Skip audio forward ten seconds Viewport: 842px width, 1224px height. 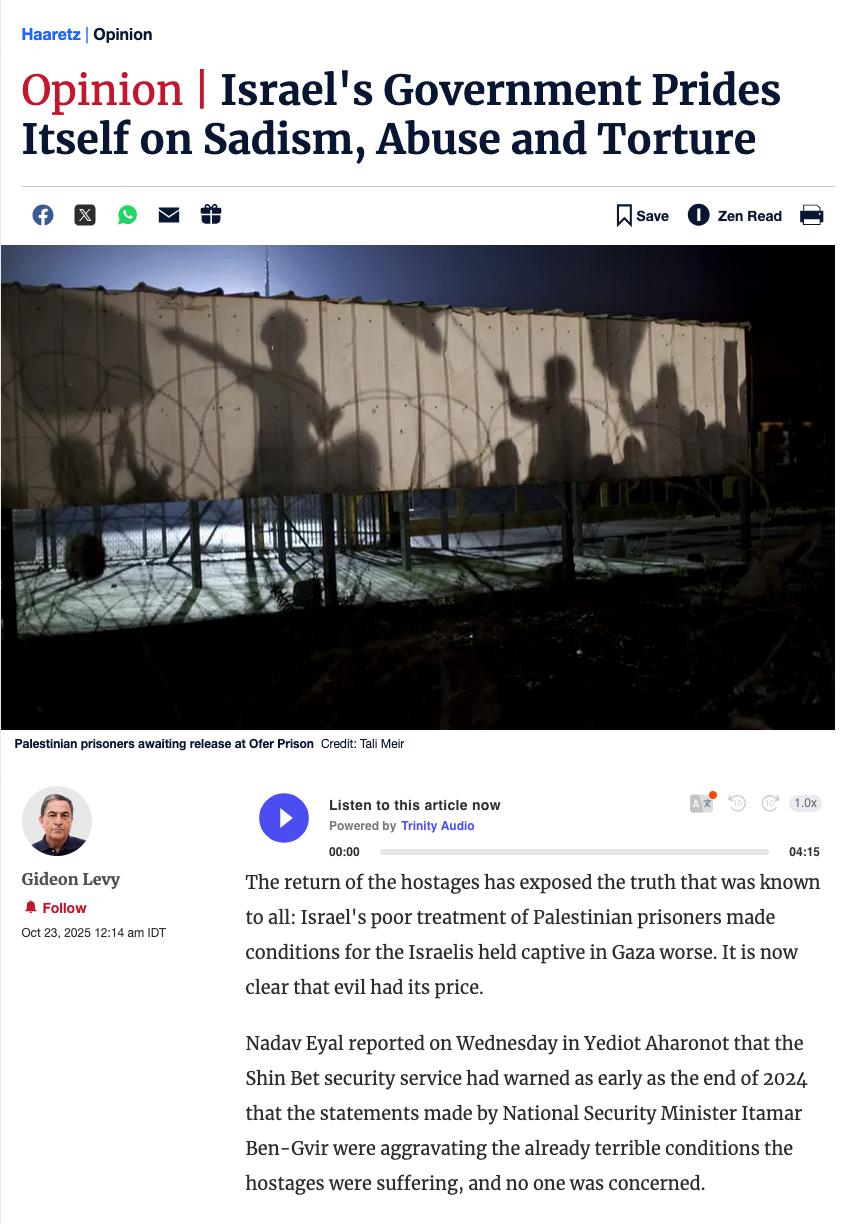[770, 803]
